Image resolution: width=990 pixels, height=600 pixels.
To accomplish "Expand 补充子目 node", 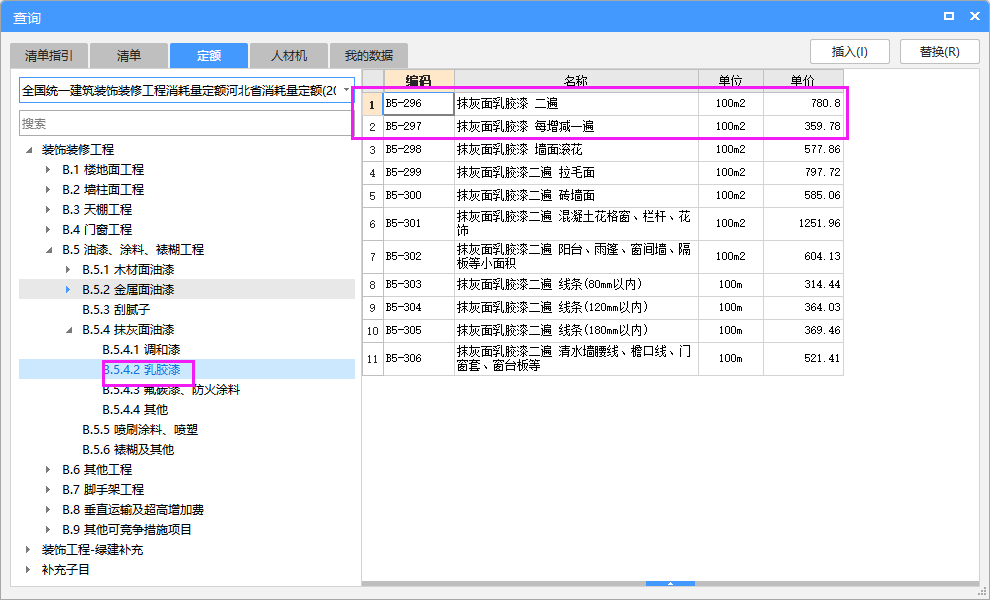I will tap(28, 570).
